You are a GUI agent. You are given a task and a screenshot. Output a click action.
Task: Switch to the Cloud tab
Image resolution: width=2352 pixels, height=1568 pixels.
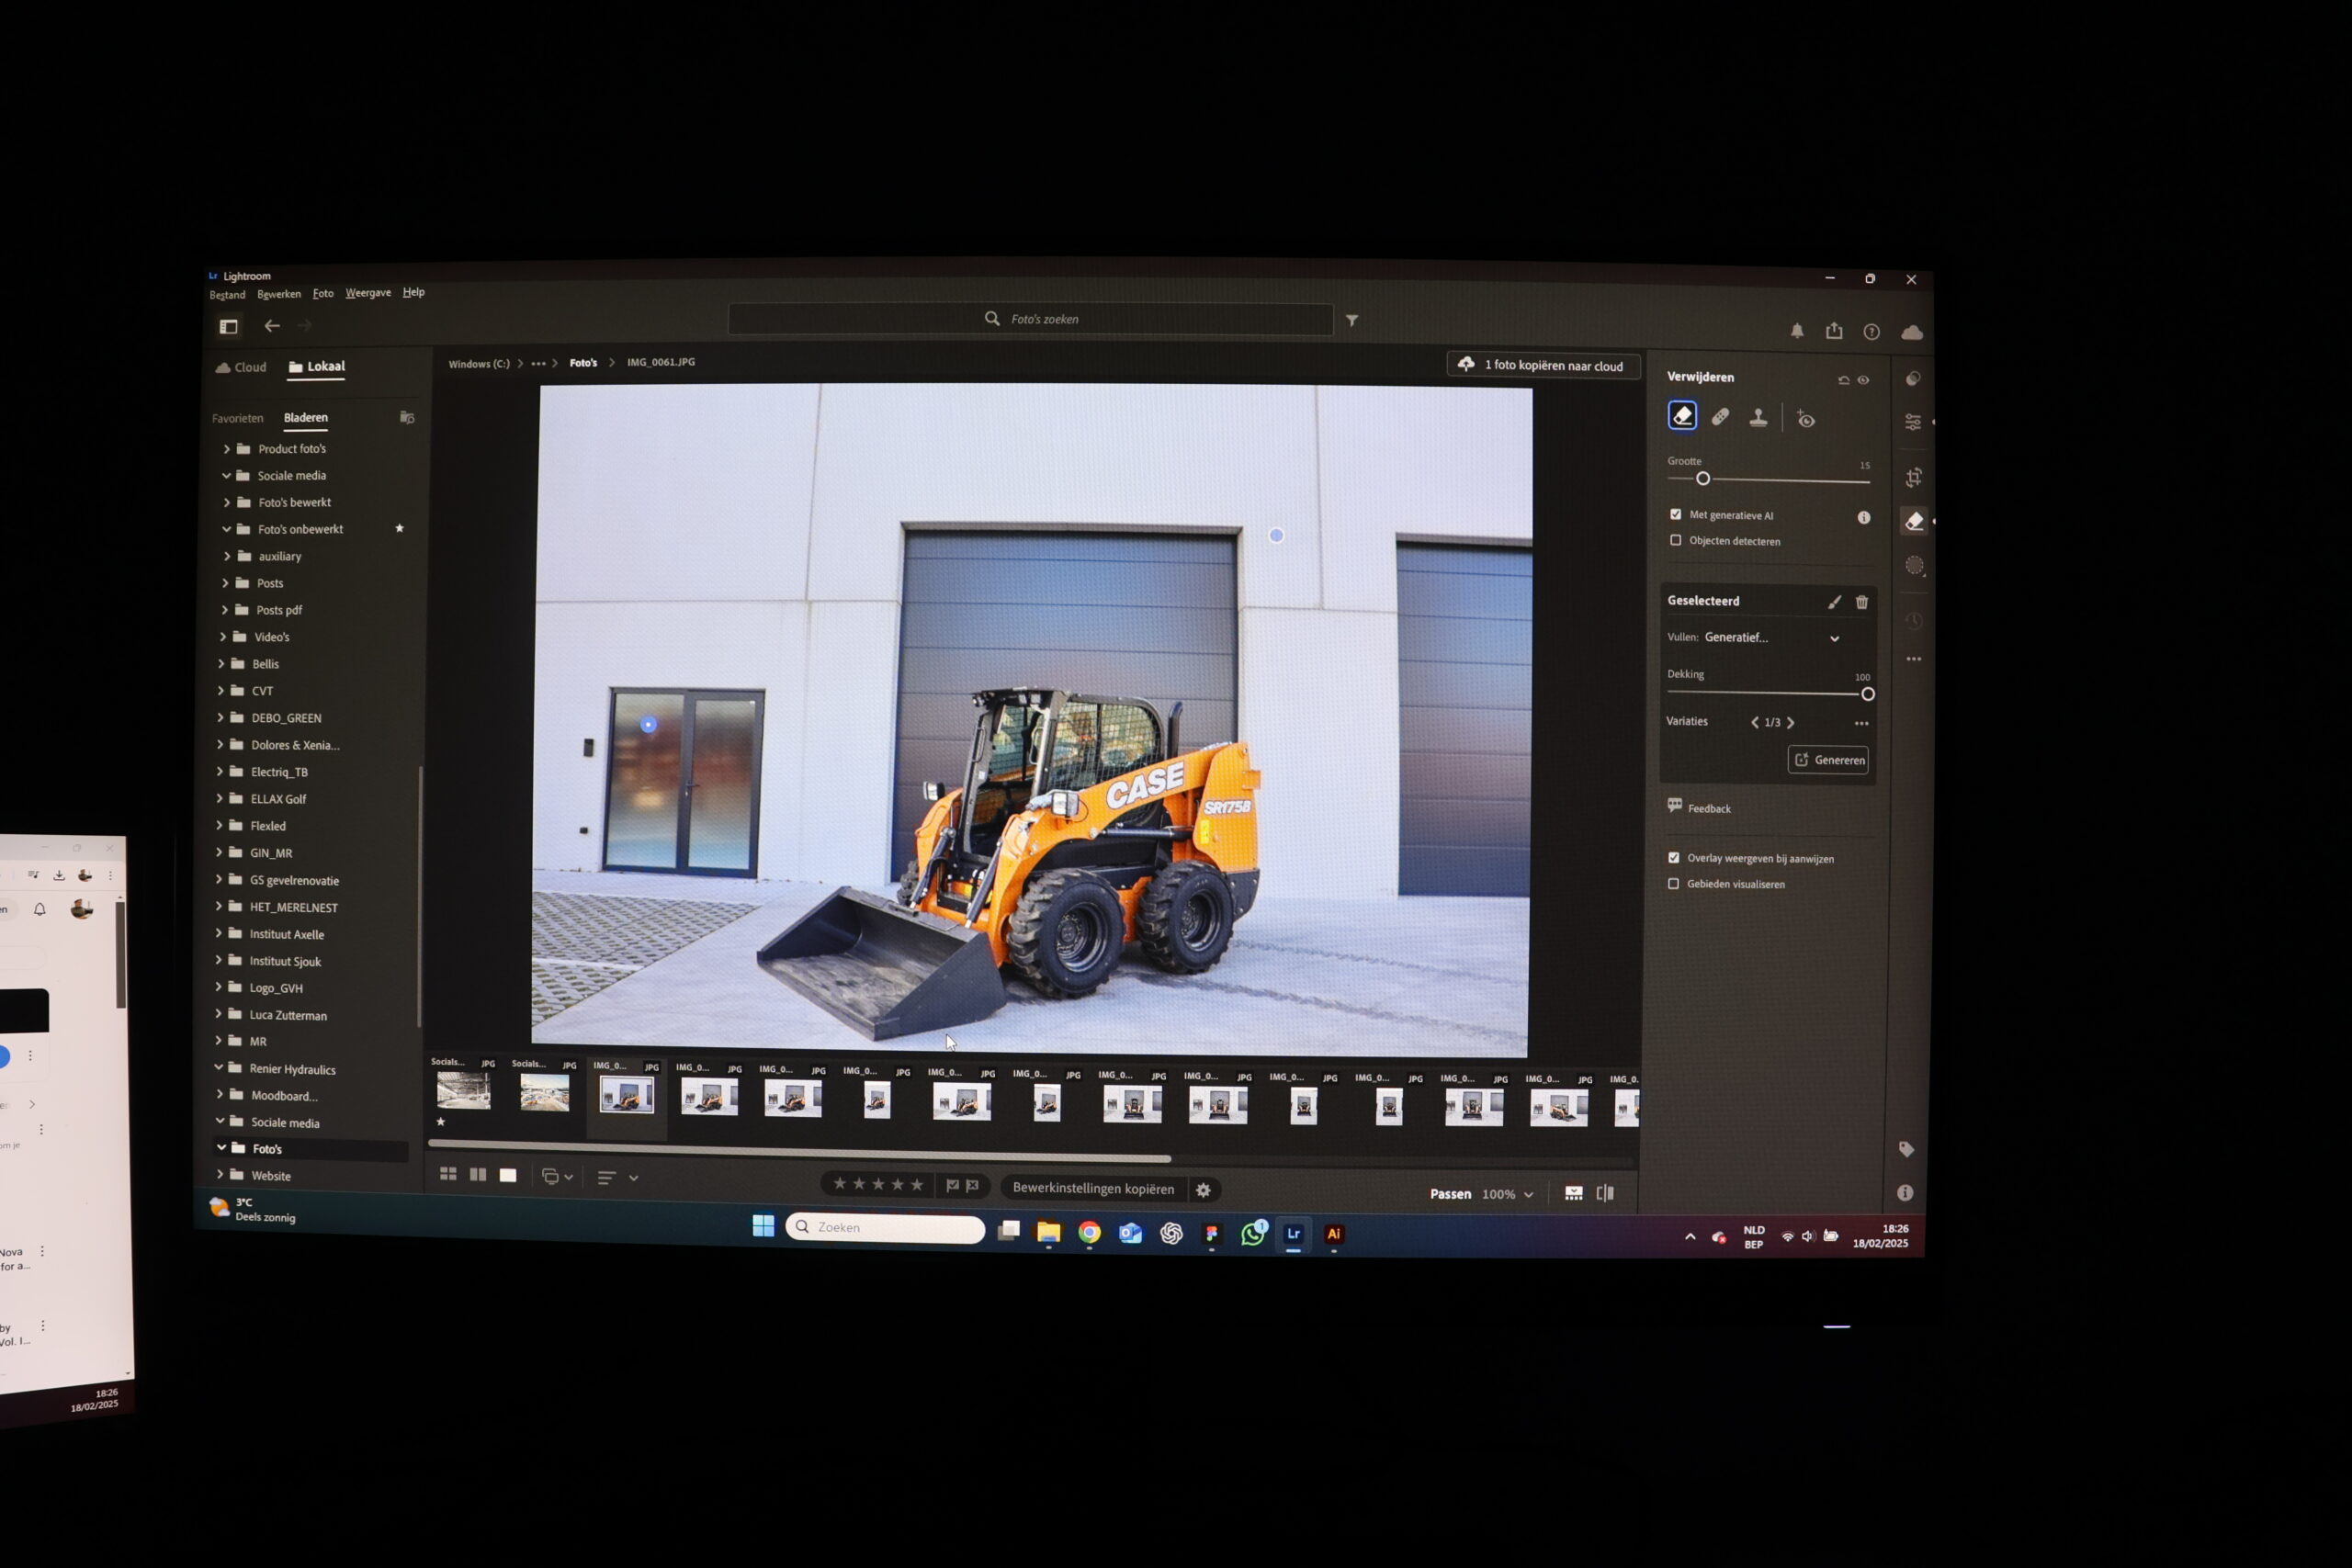pyautogui.click(x=241, y=367)
